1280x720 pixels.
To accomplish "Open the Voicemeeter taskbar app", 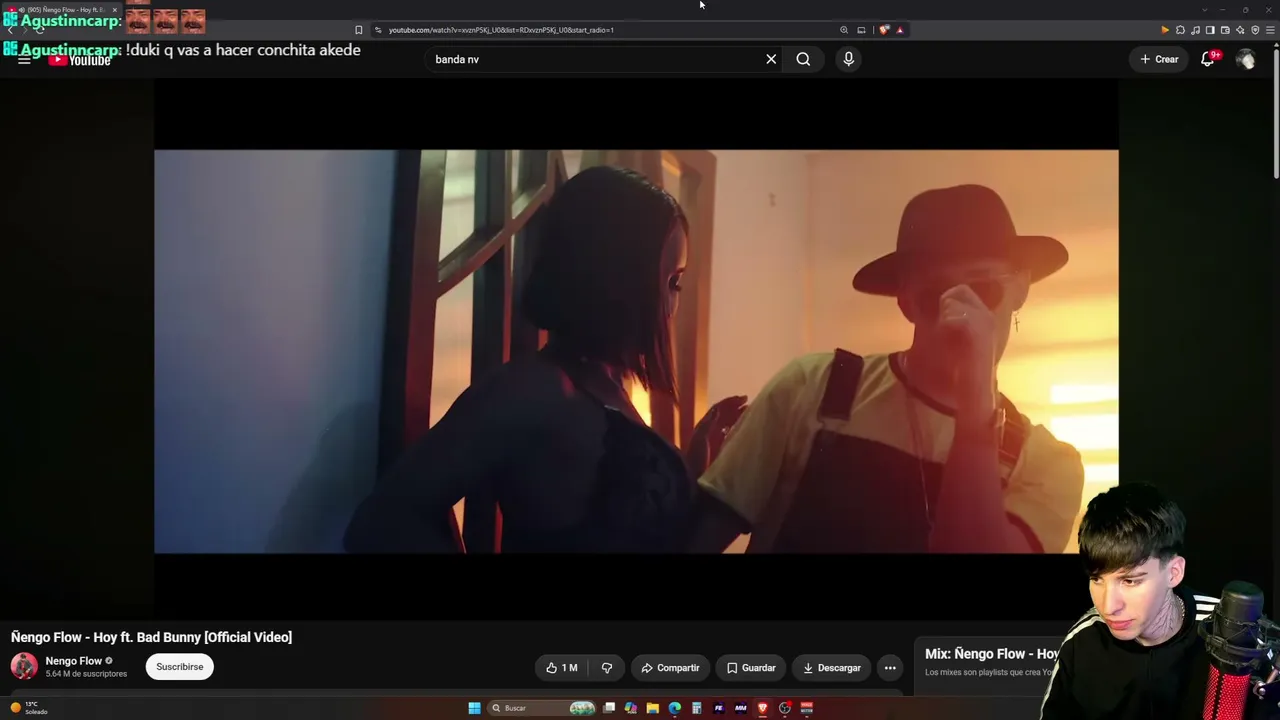I will click(807, 708).
